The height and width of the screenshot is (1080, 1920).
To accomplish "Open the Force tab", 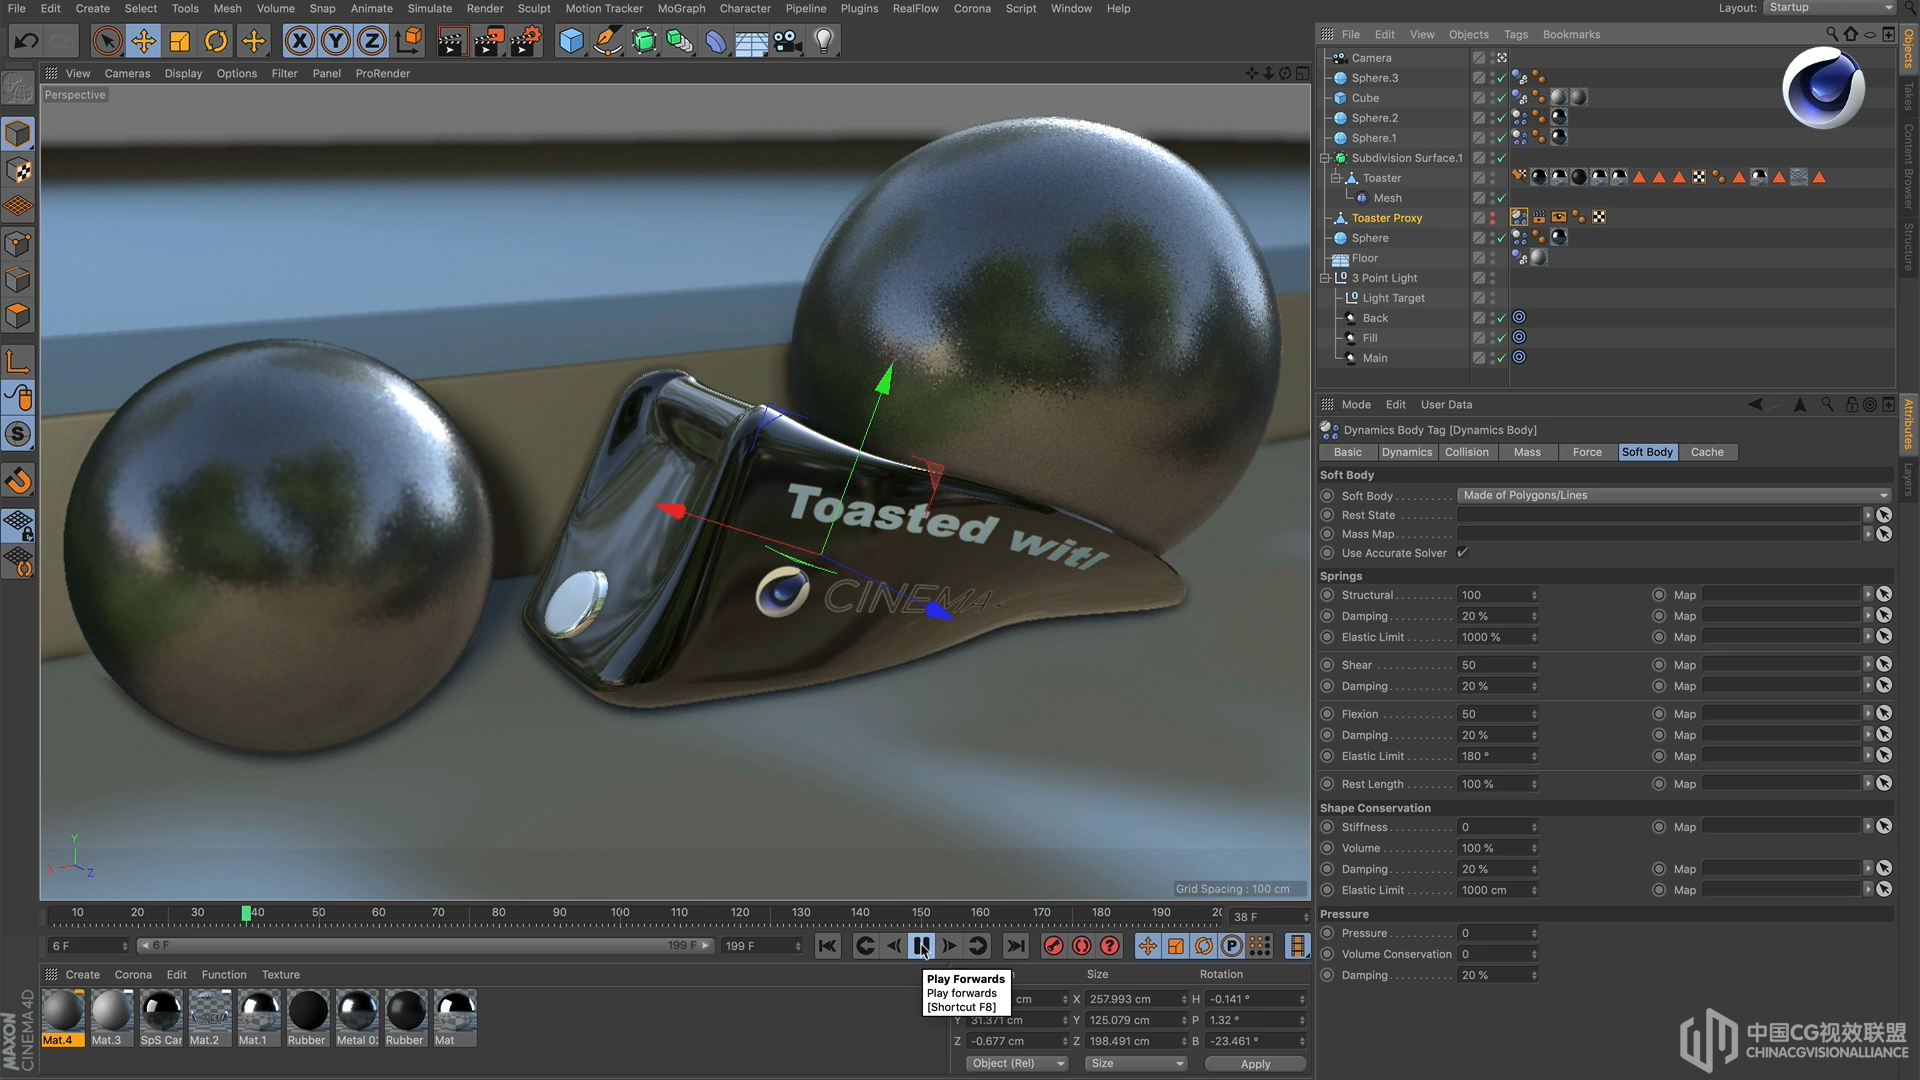I will [x=1587, y=452].
